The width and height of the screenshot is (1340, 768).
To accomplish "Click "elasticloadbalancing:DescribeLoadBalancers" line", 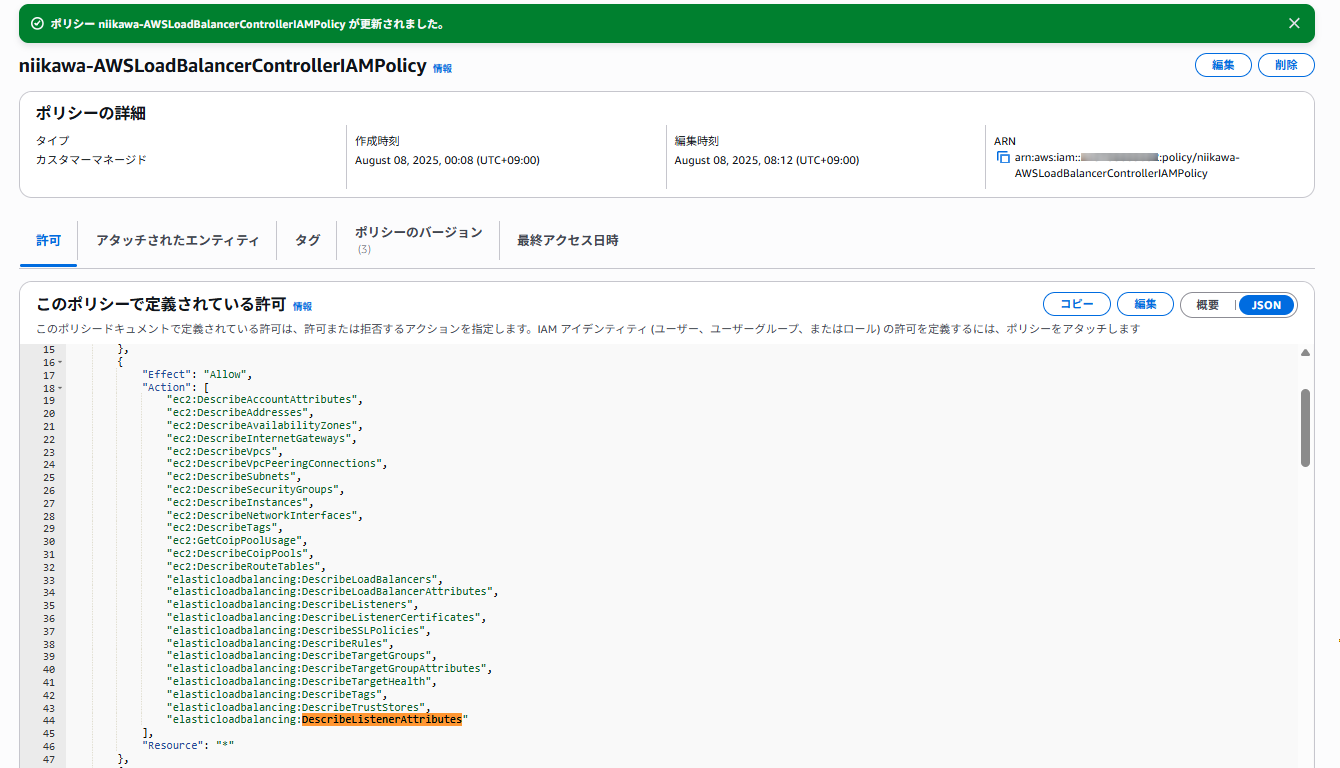I will click(x=304, y=580).
